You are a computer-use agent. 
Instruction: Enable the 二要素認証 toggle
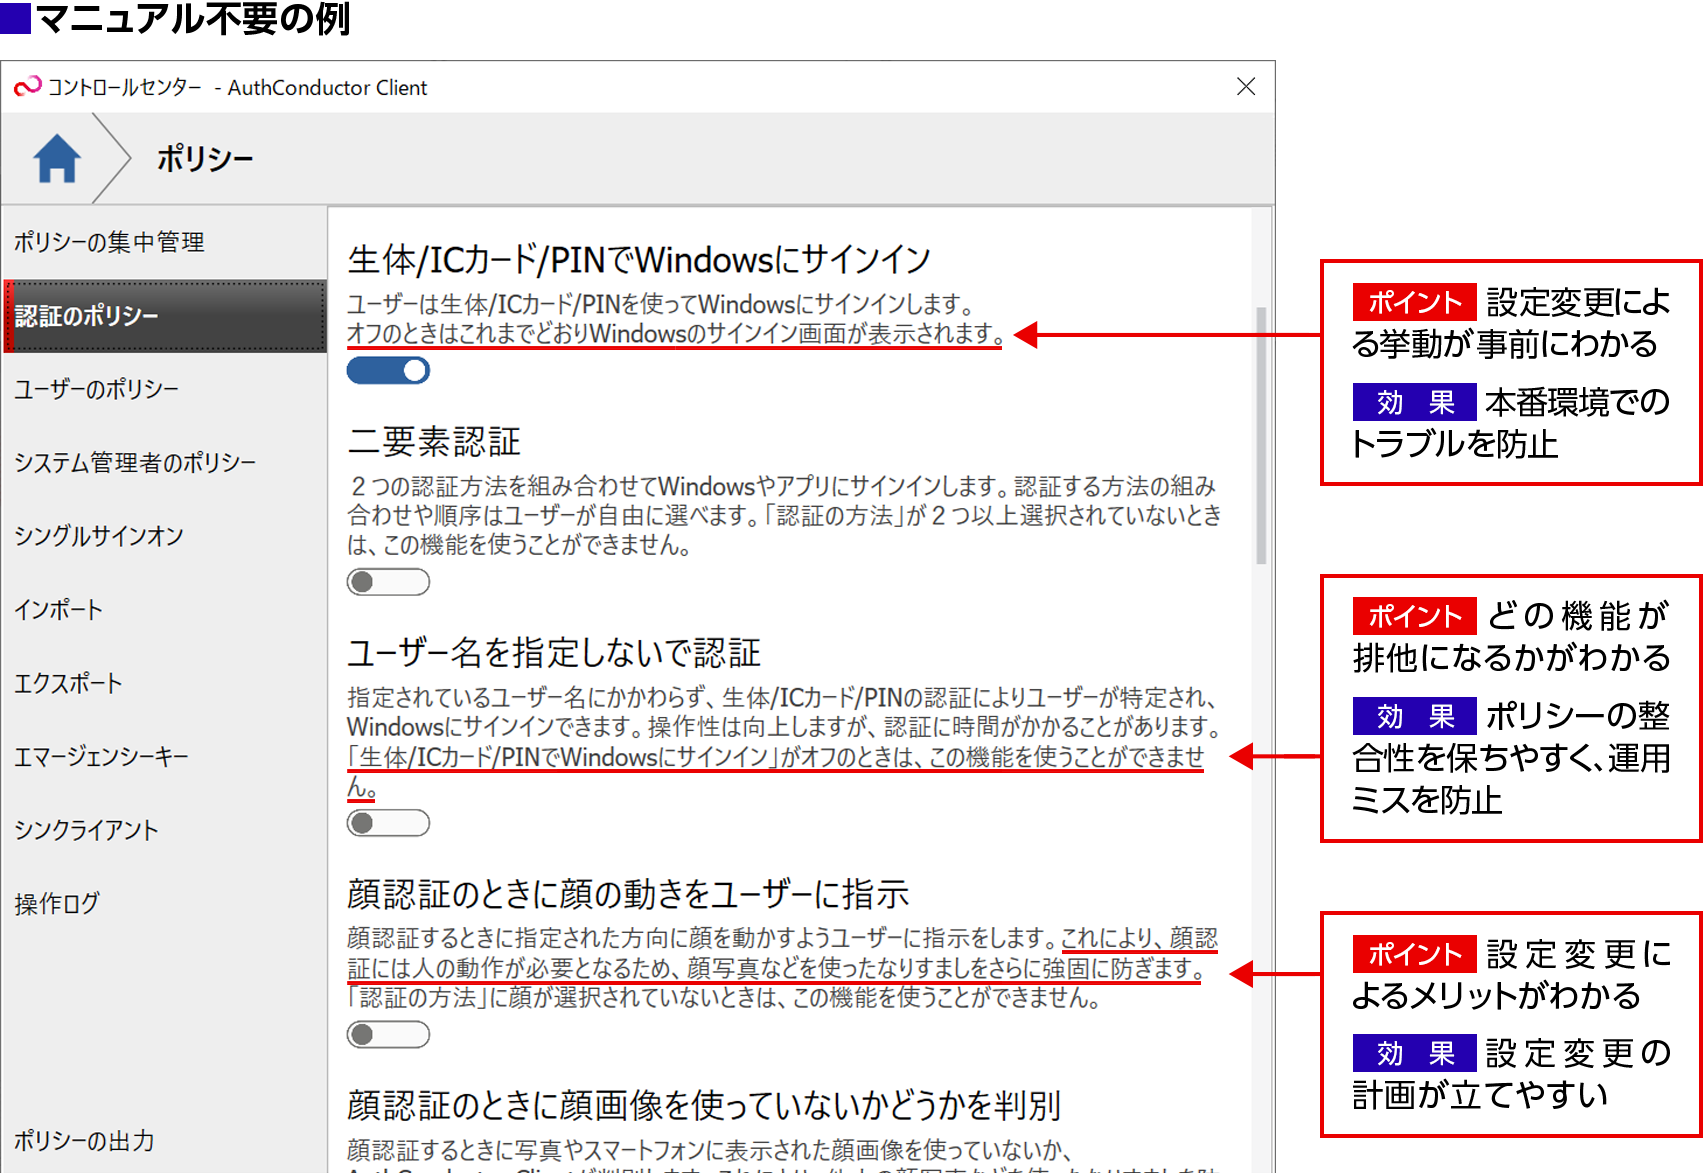tap(388, 582)
